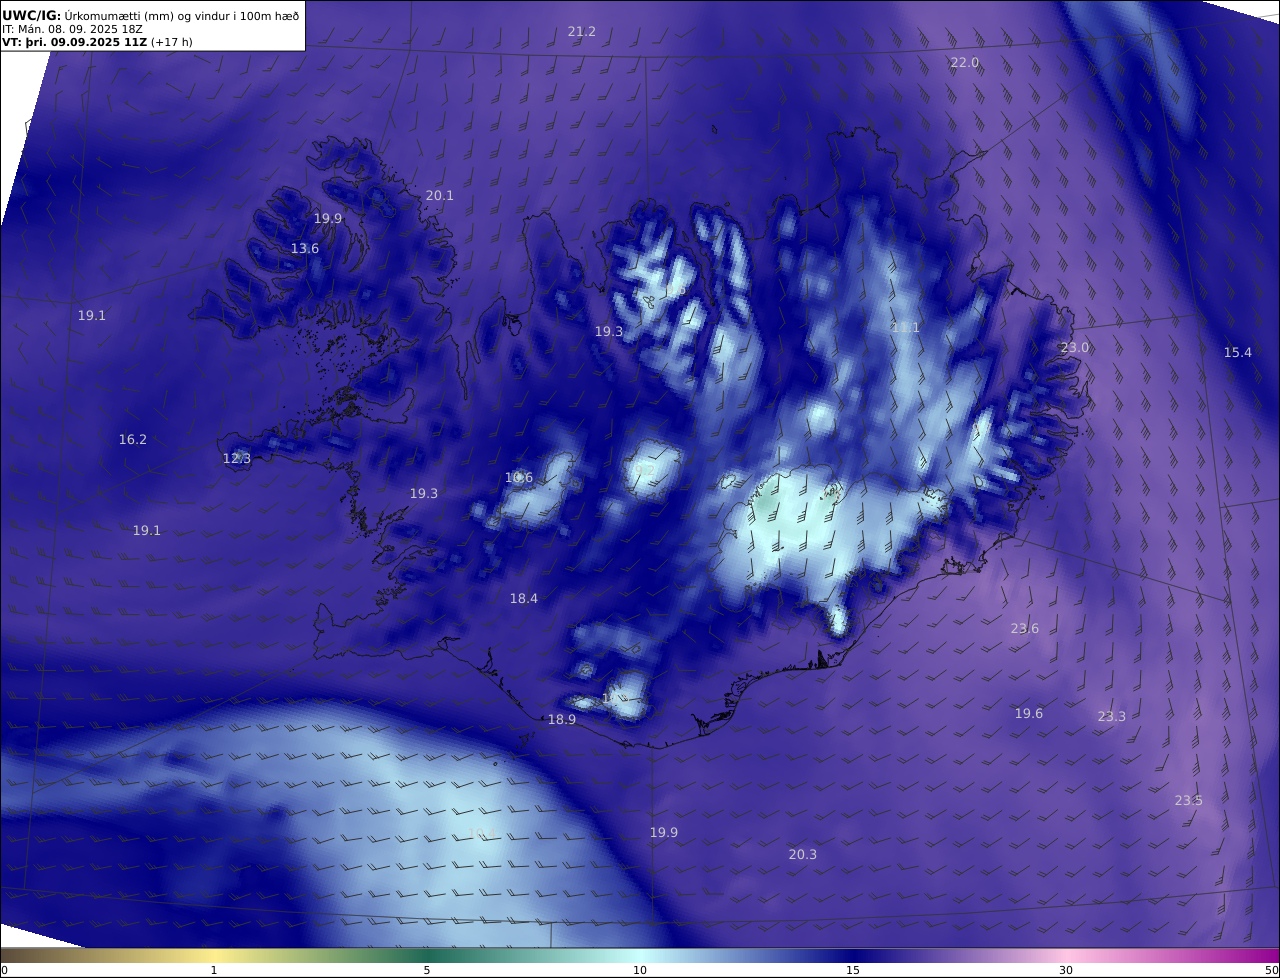The width and height of the screenshot is (1280, 978).
Task: Click the valid time line 'VT: þri. 09.09.2025 11Z'
Action: (75, 43)
